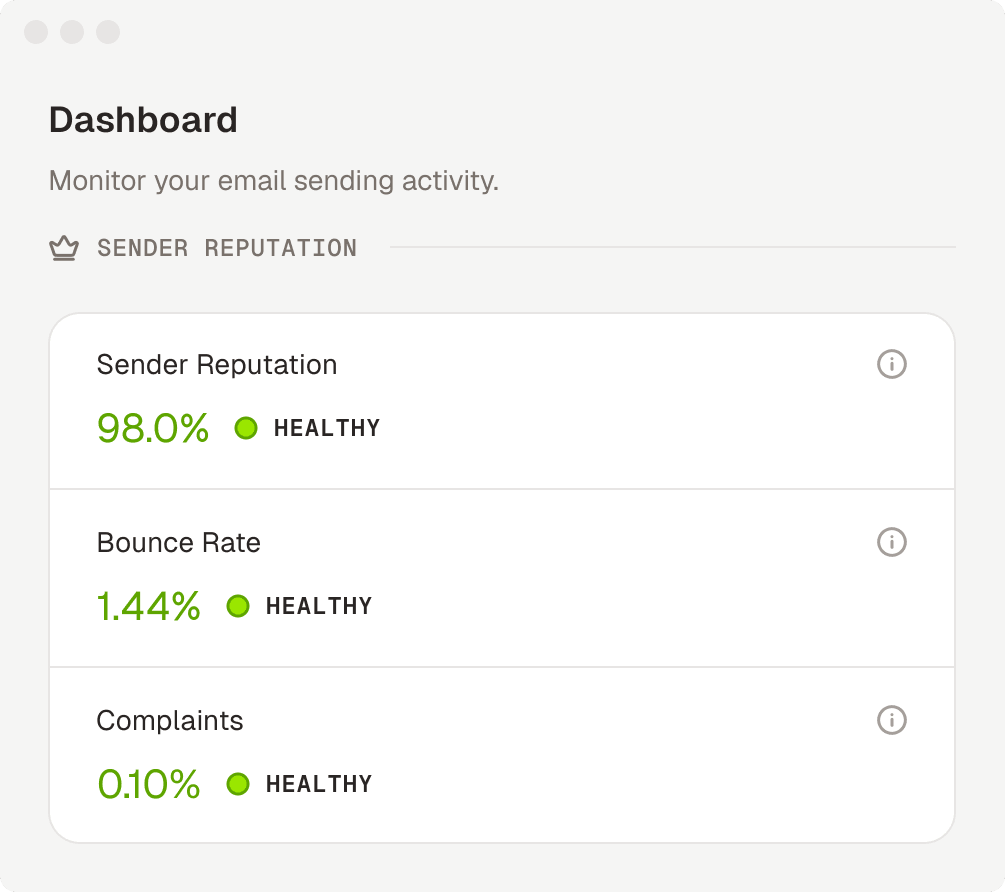Select the 1.44% bounce rate value
This screenshot has width=1005, height=892.
click(149, 606)
